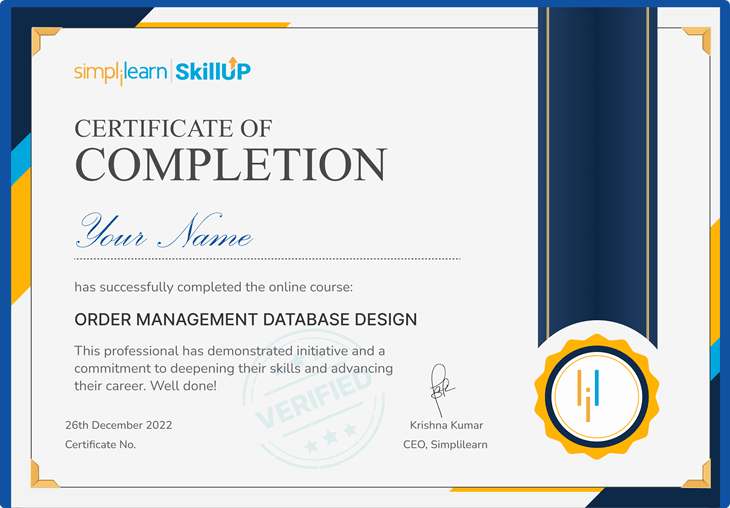Click the line "their career. Well done!"
The image size is (730, 508).
pos(146,386)
